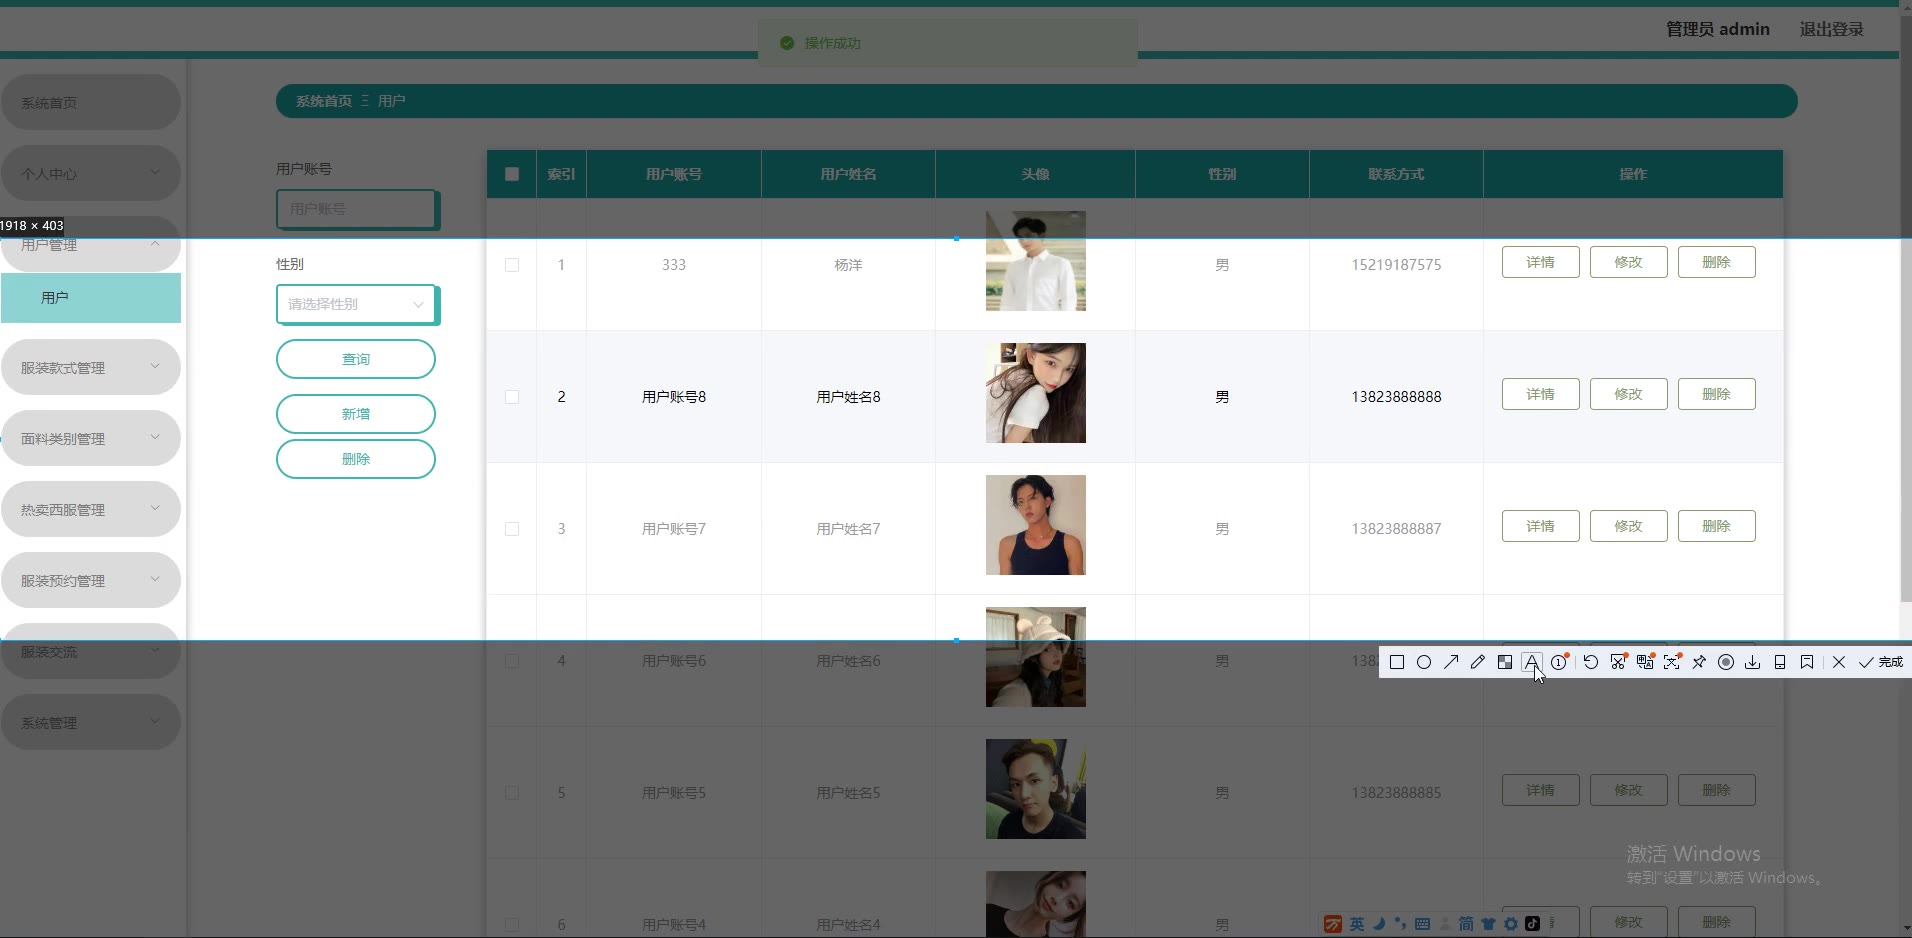Check the row checkbox for user 333
This screenshot has height=938, width=1912.
point(512,265)
